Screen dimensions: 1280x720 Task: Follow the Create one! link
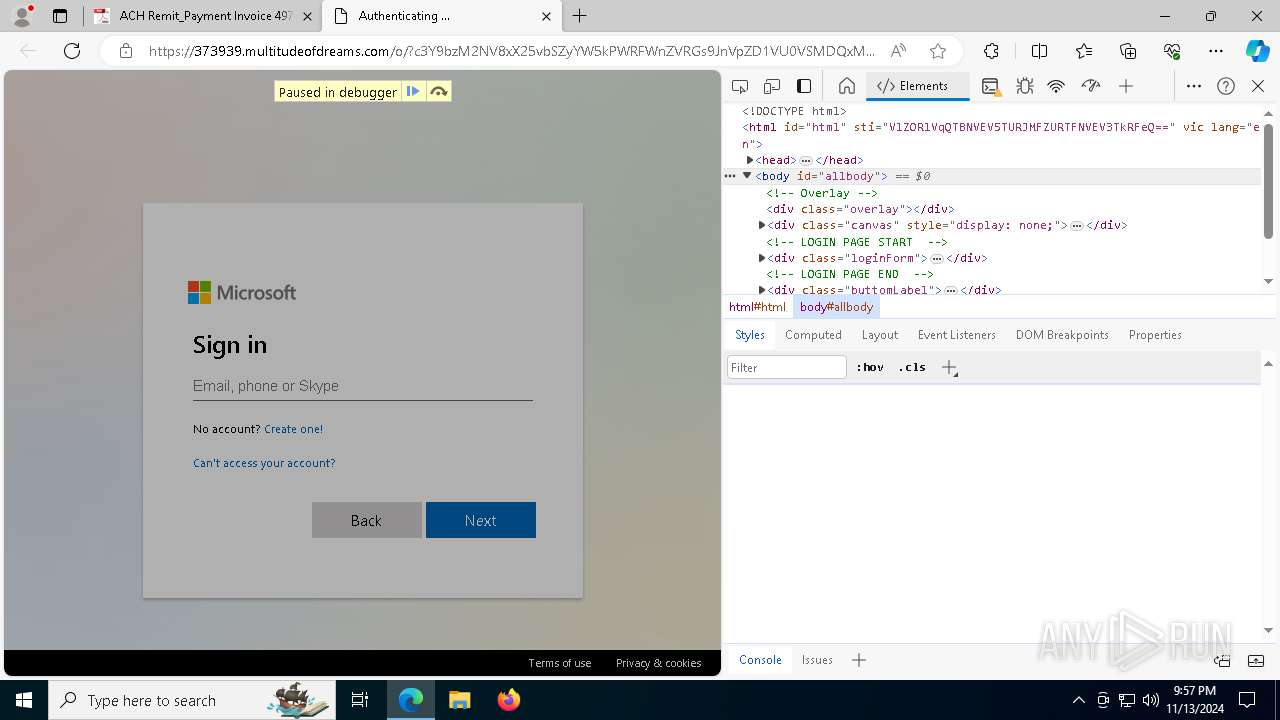point(293,429)
